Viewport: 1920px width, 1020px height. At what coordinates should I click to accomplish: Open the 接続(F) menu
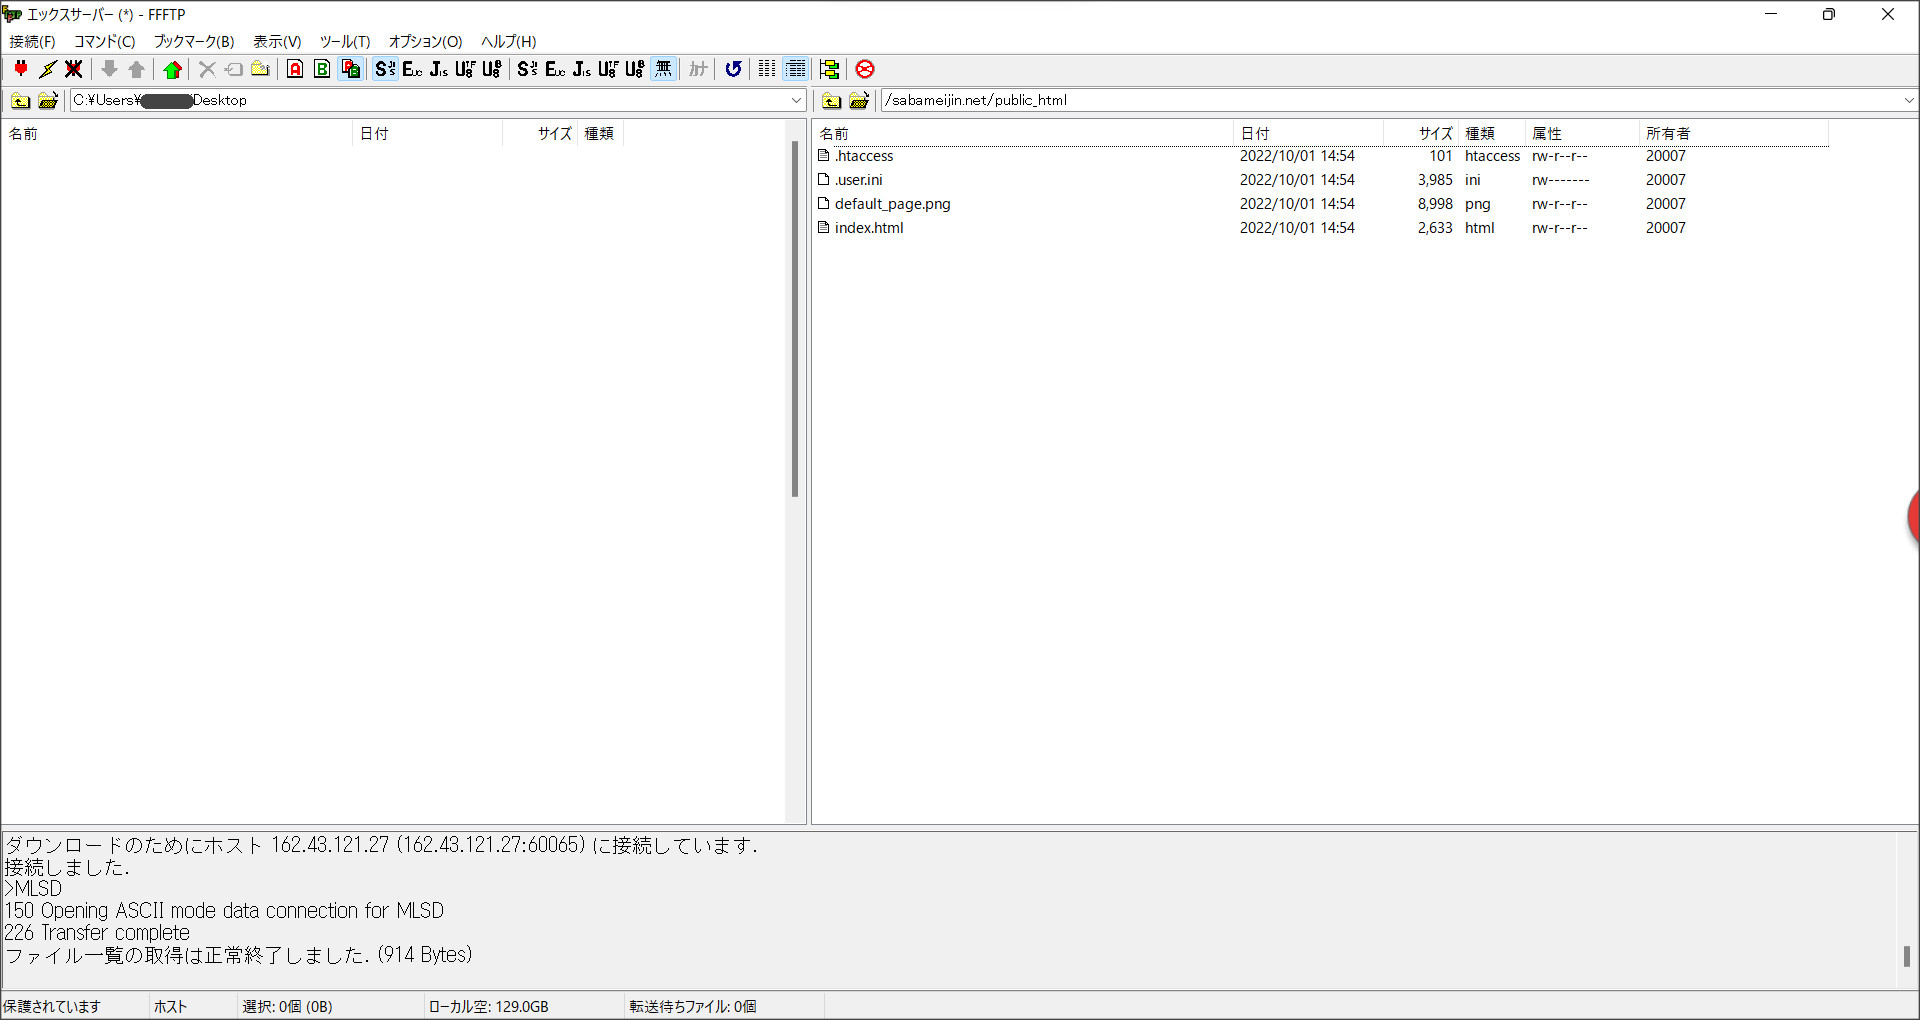[x=32, y=41]
